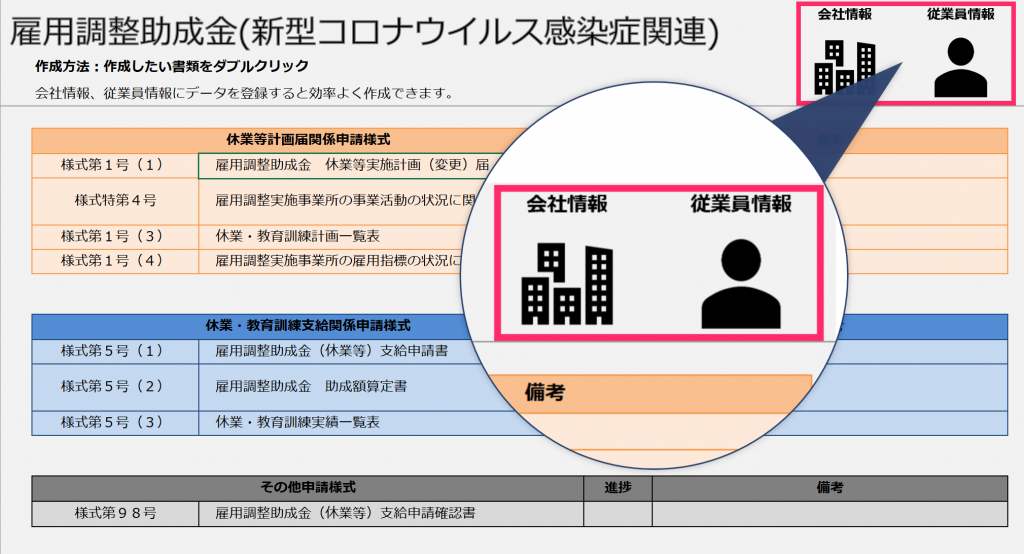Select the small 従業員情報 label above person icon in header
Screen dimensions: 1024x554
(961, 14)
